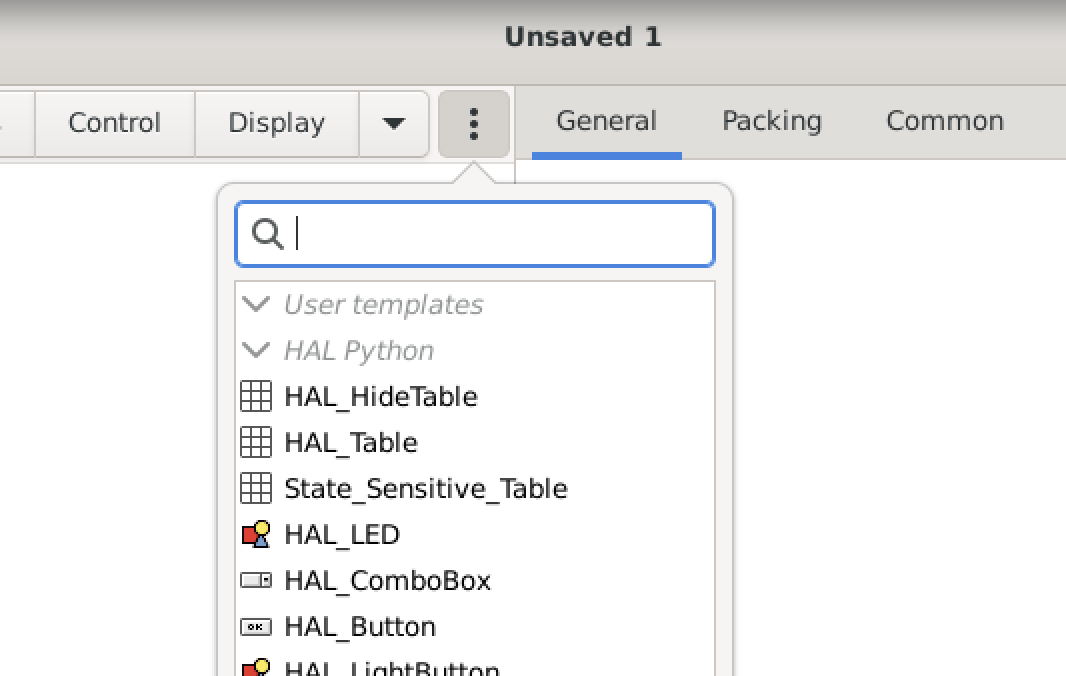Viewport: 1066px width, 676px height.
Task: Collapse the User templates group
Action: (256, 304)
